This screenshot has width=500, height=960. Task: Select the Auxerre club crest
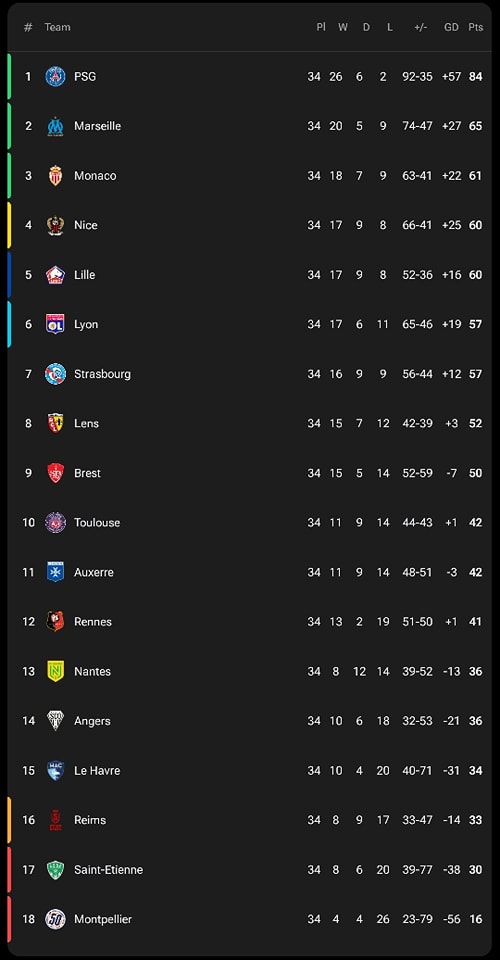pyautogui.click(x=55, y=572)
